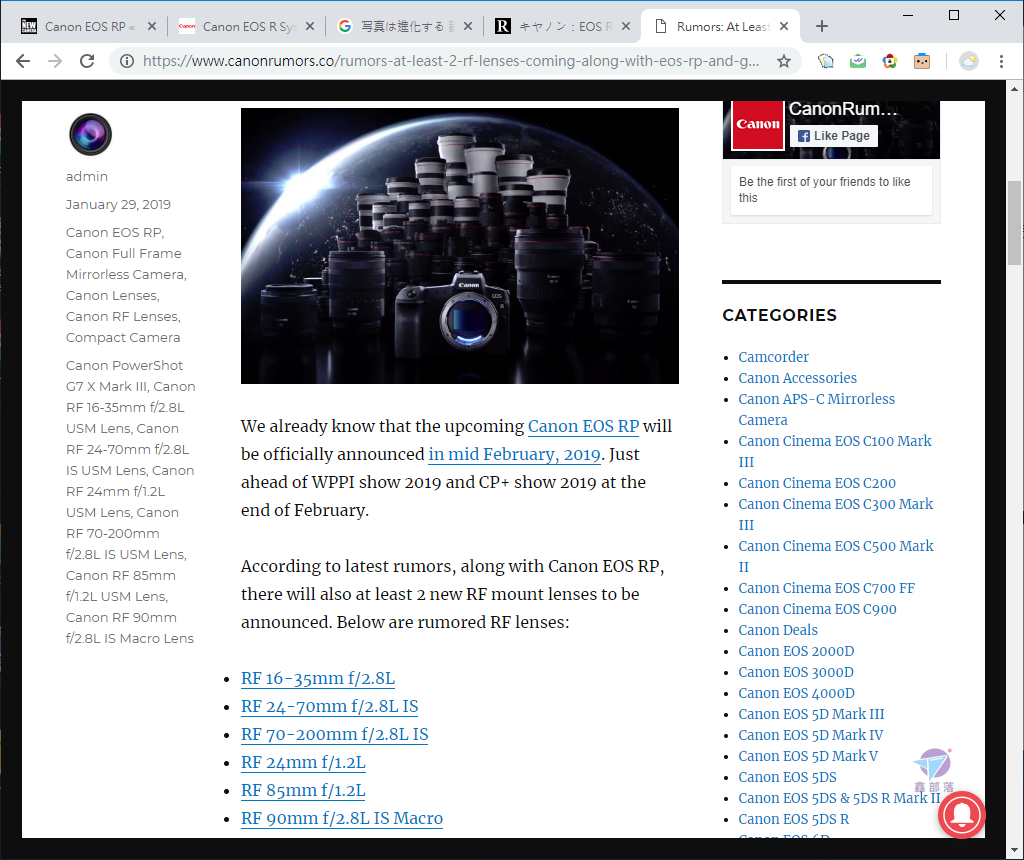
Task: Open 'Canon EOS 4000D' category
Action: 796,693
